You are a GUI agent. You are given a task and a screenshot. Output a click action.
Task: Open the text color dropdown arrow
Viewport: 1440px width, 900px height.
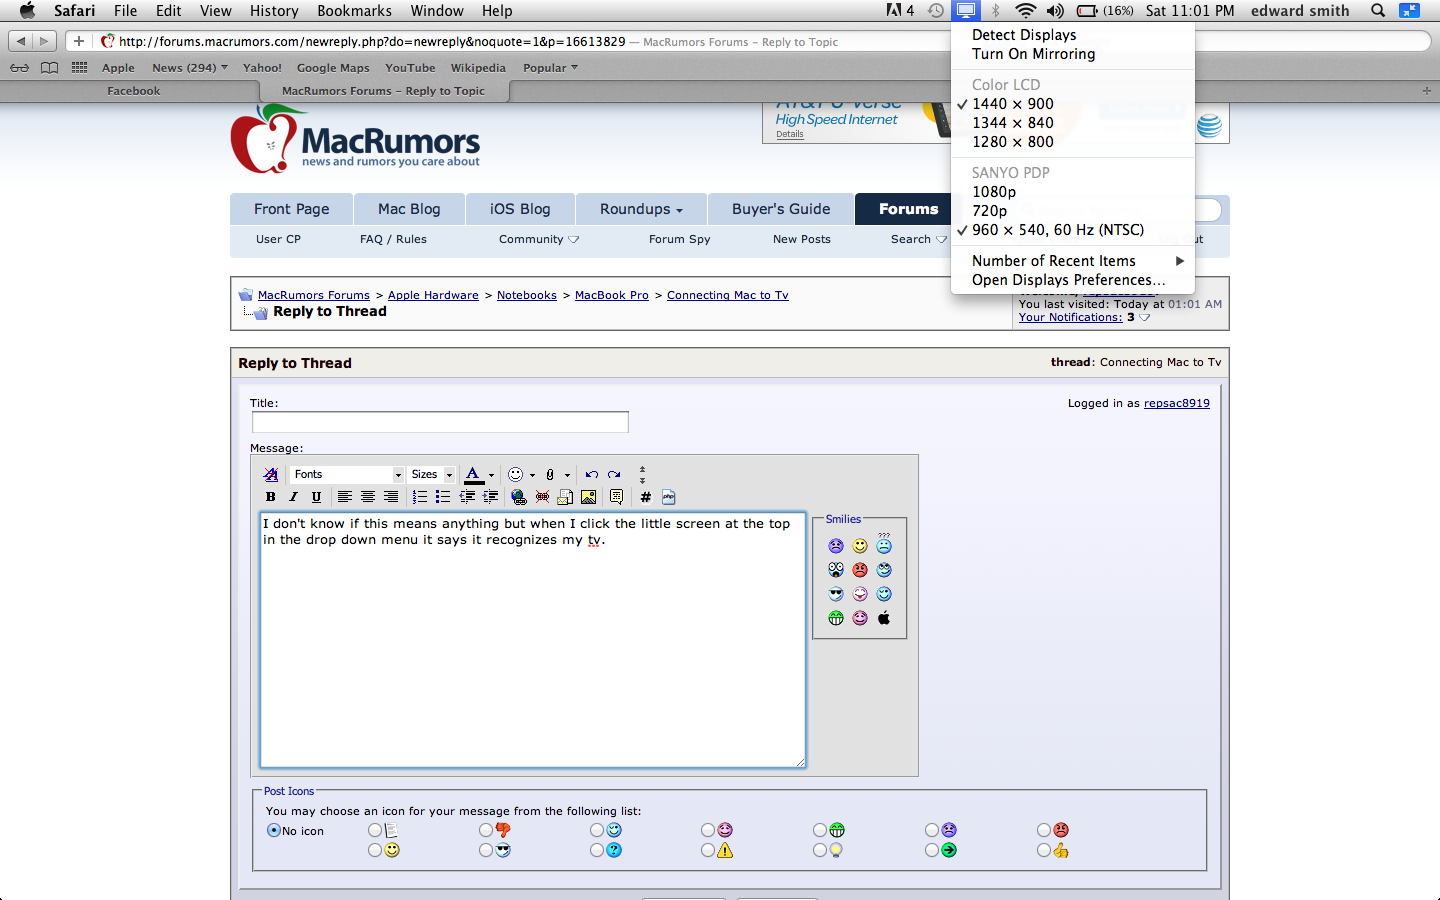(x=491, y=476)
